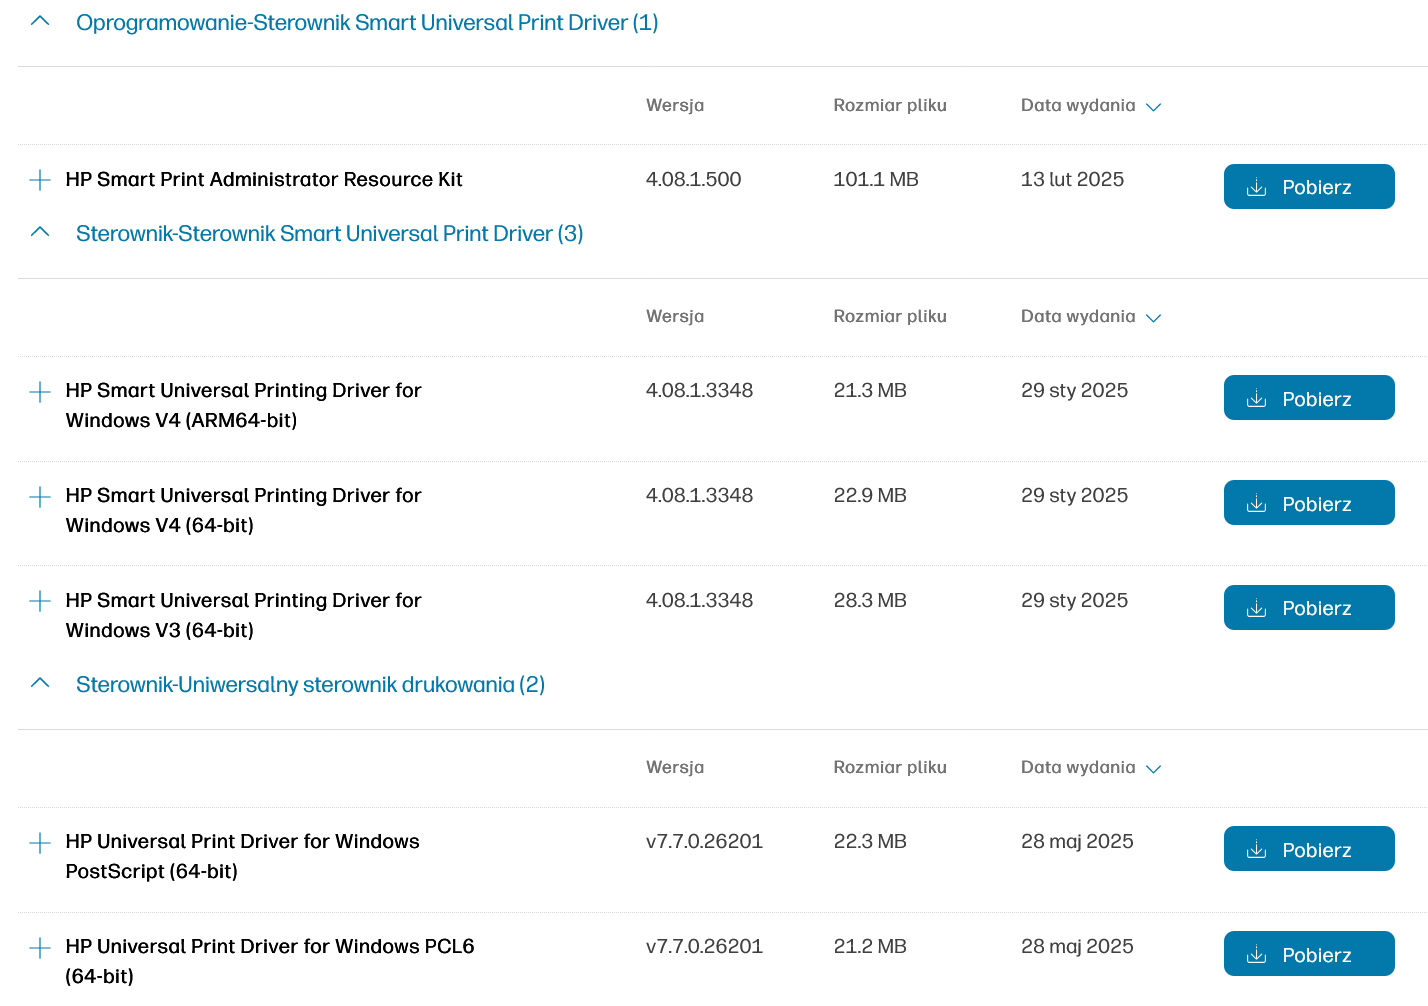Expand HP Smart Print Administrator Resource Kit details
Image resolution: width=1428 pixels, height=1006 pixels.
[40, 180]
